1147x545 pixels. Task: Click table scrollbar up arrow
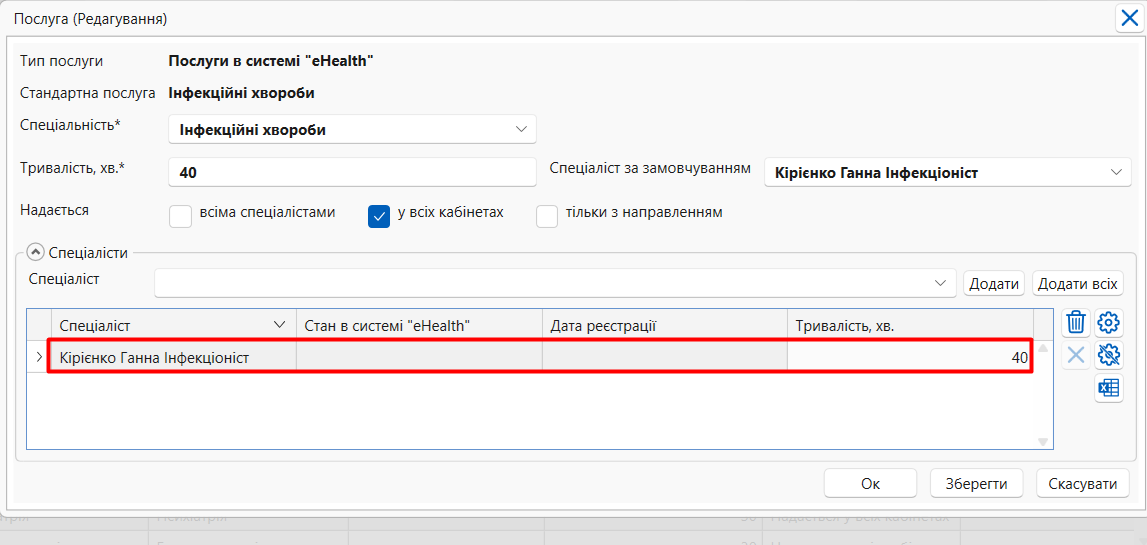point(1043,348)
